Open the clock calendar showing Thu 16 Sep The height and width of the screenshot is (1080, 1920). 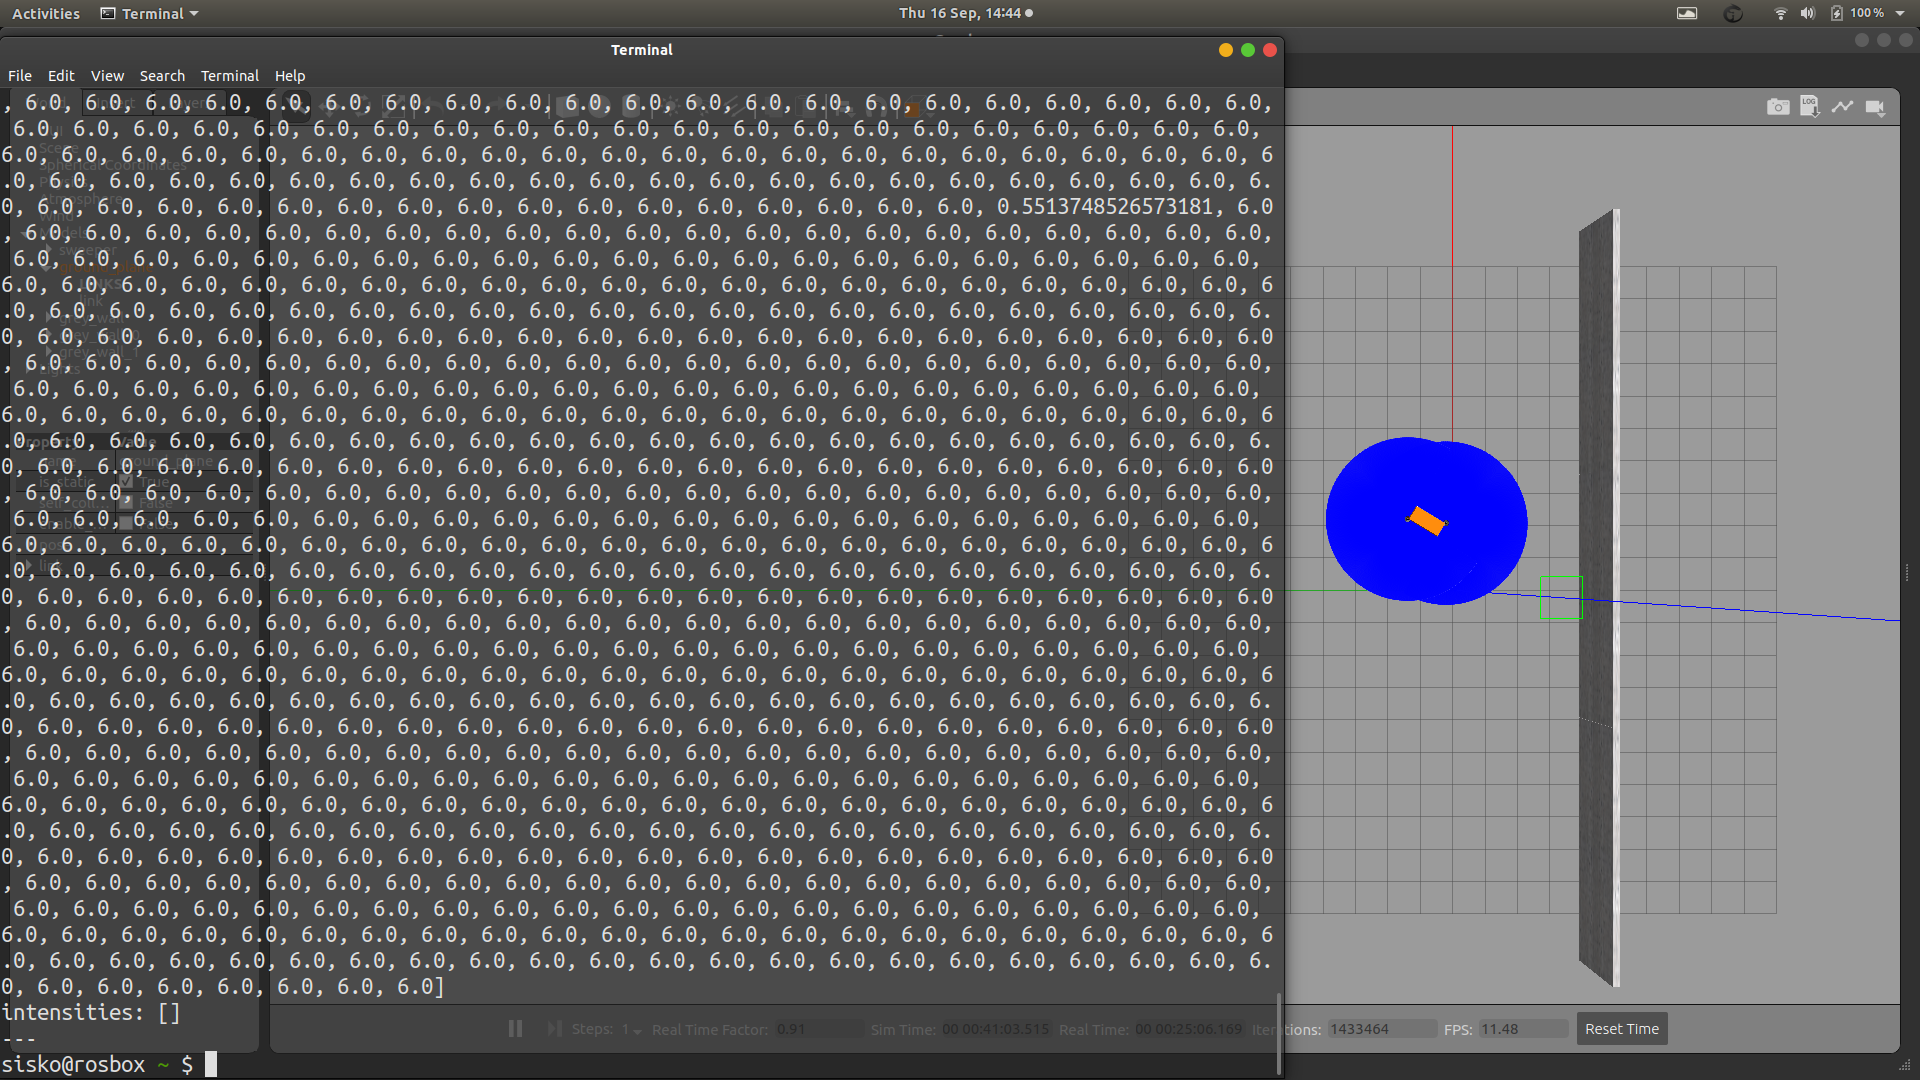pyautogui.click(x=965, y=13)
